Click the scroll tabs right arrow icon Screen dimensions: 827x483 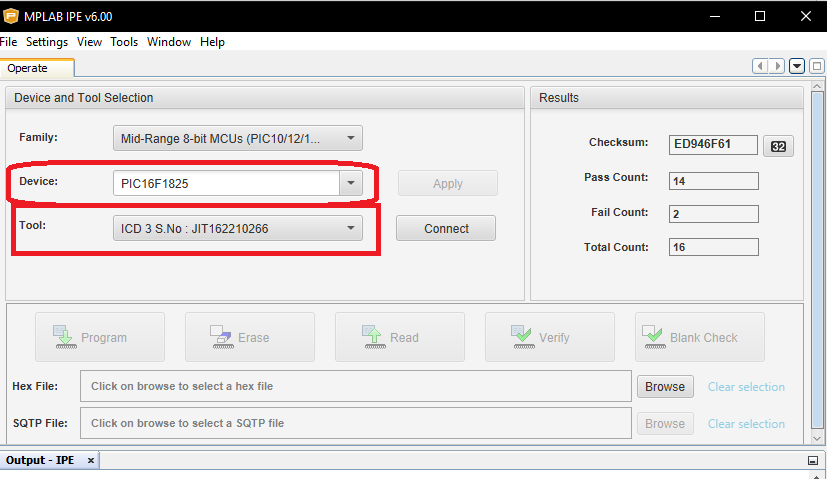pyautogui.click(x=776, y=66)
